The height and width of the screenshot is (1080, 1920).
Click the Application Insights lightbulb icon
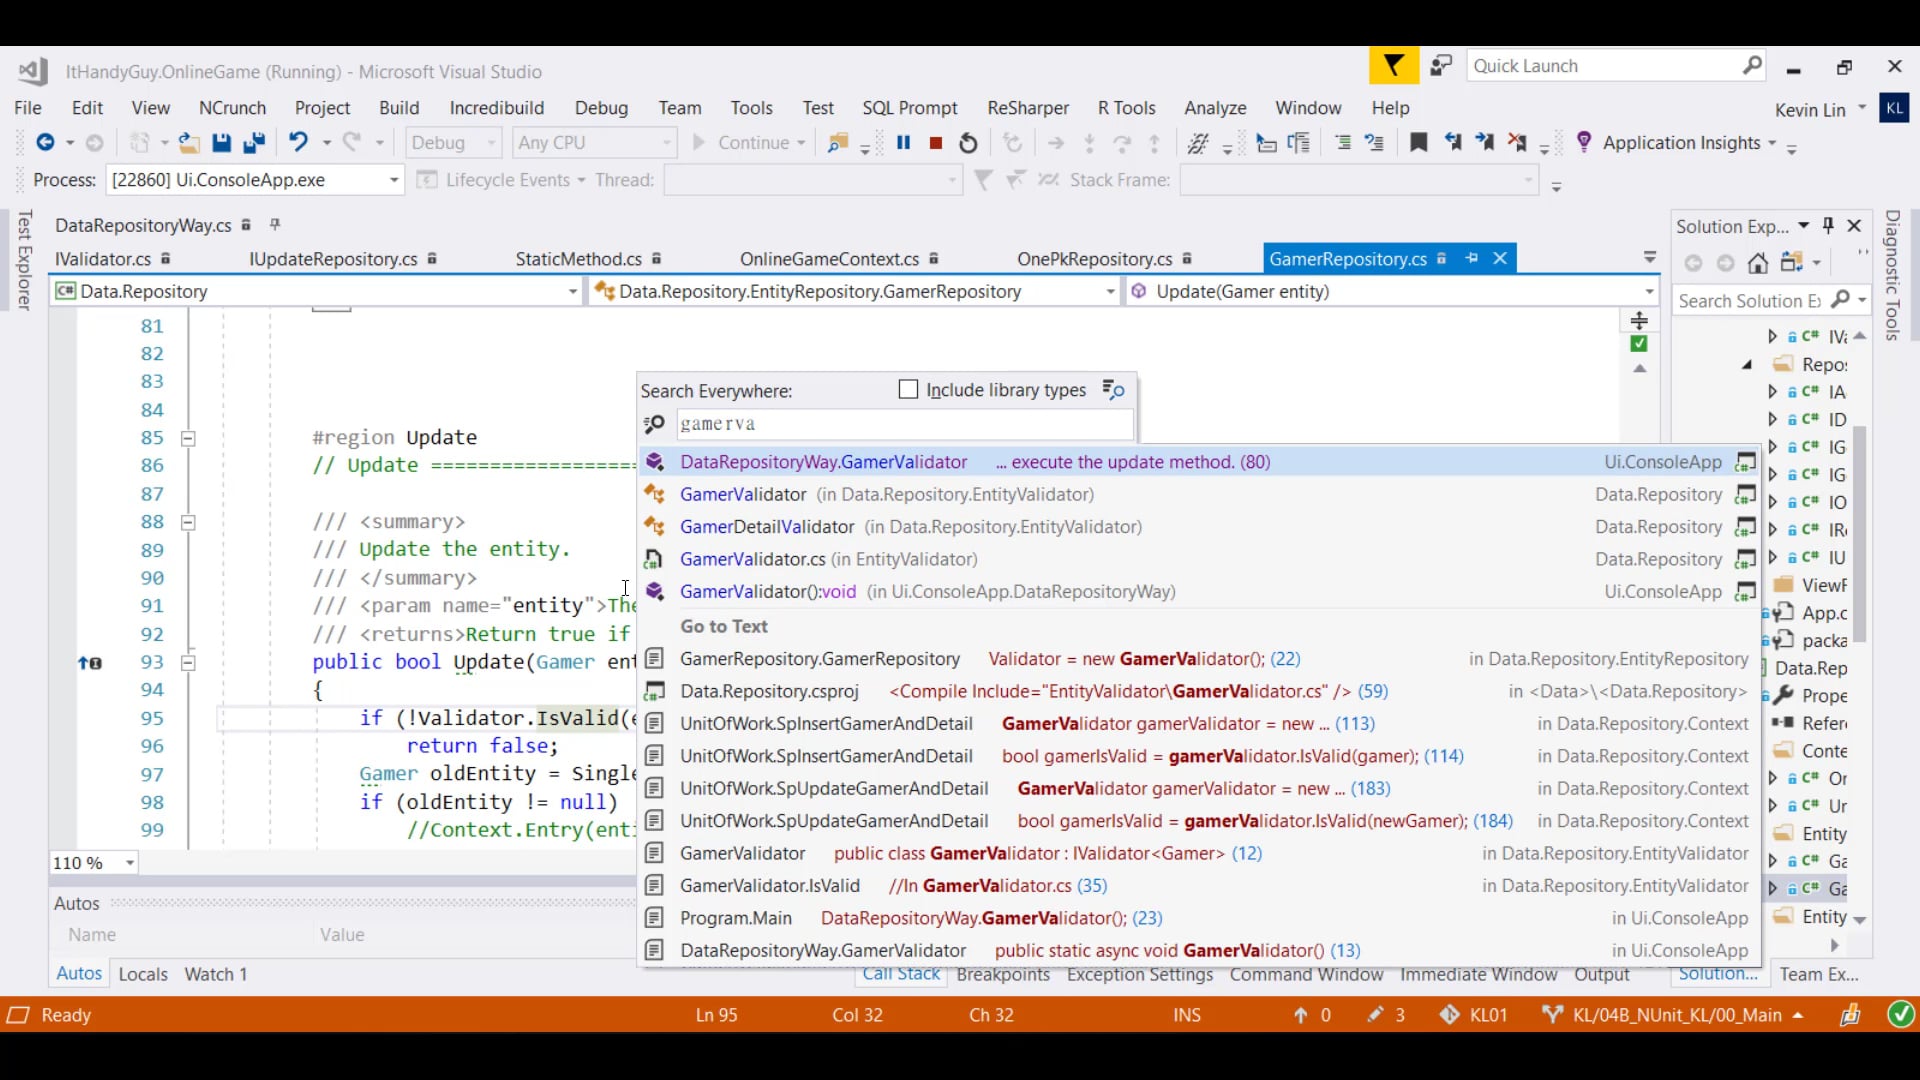[x=1583, y=143]
